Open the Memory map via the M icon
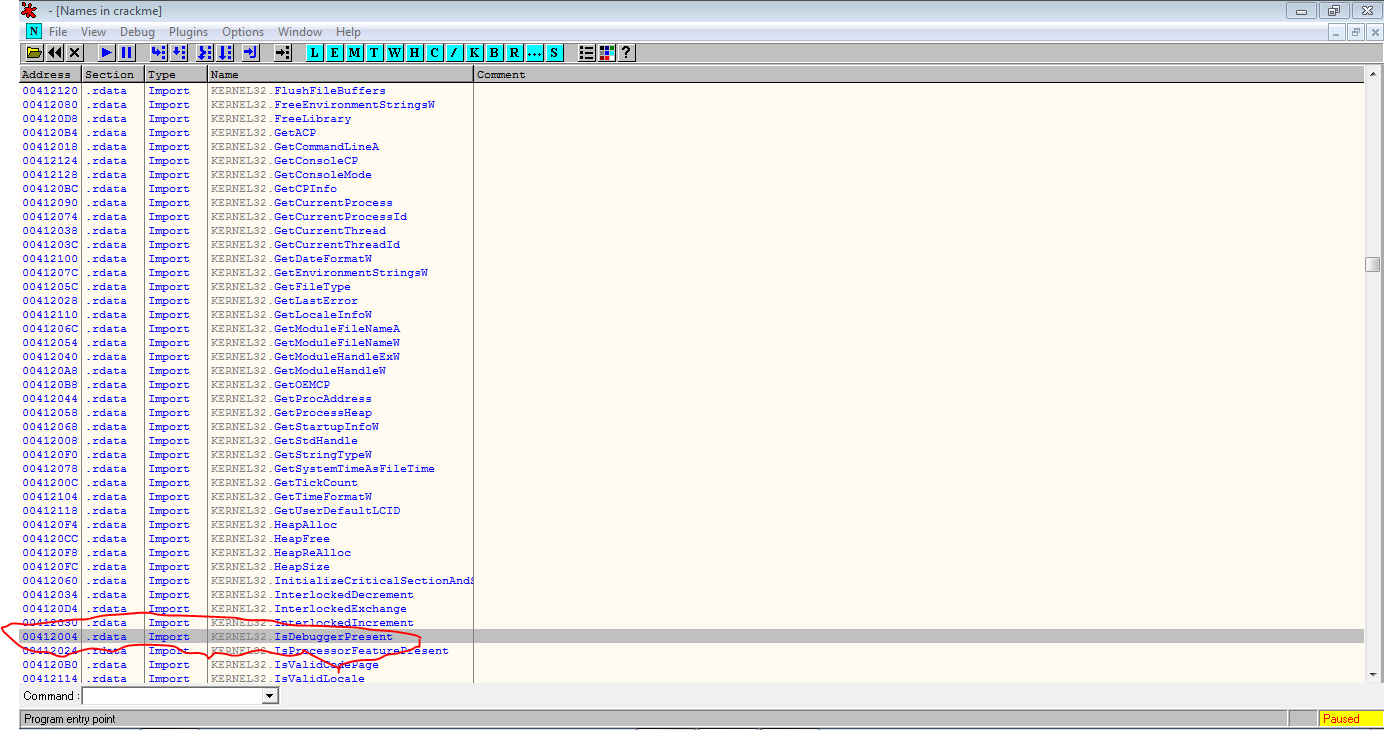Viewport: 1384px width, 730px height. (353, 52)
